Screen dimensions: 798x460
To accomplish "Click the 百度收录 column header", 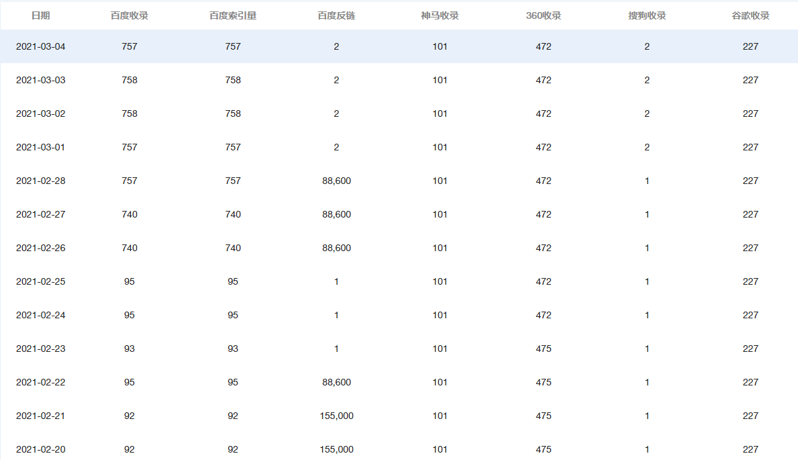I will click(x=129, y=17).
